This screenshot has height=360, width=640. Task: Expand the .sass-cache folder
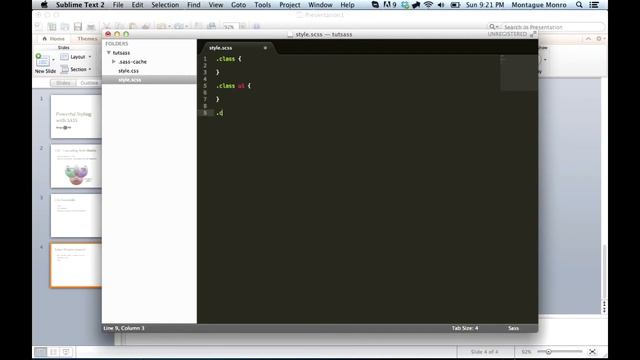coord(114,62)
